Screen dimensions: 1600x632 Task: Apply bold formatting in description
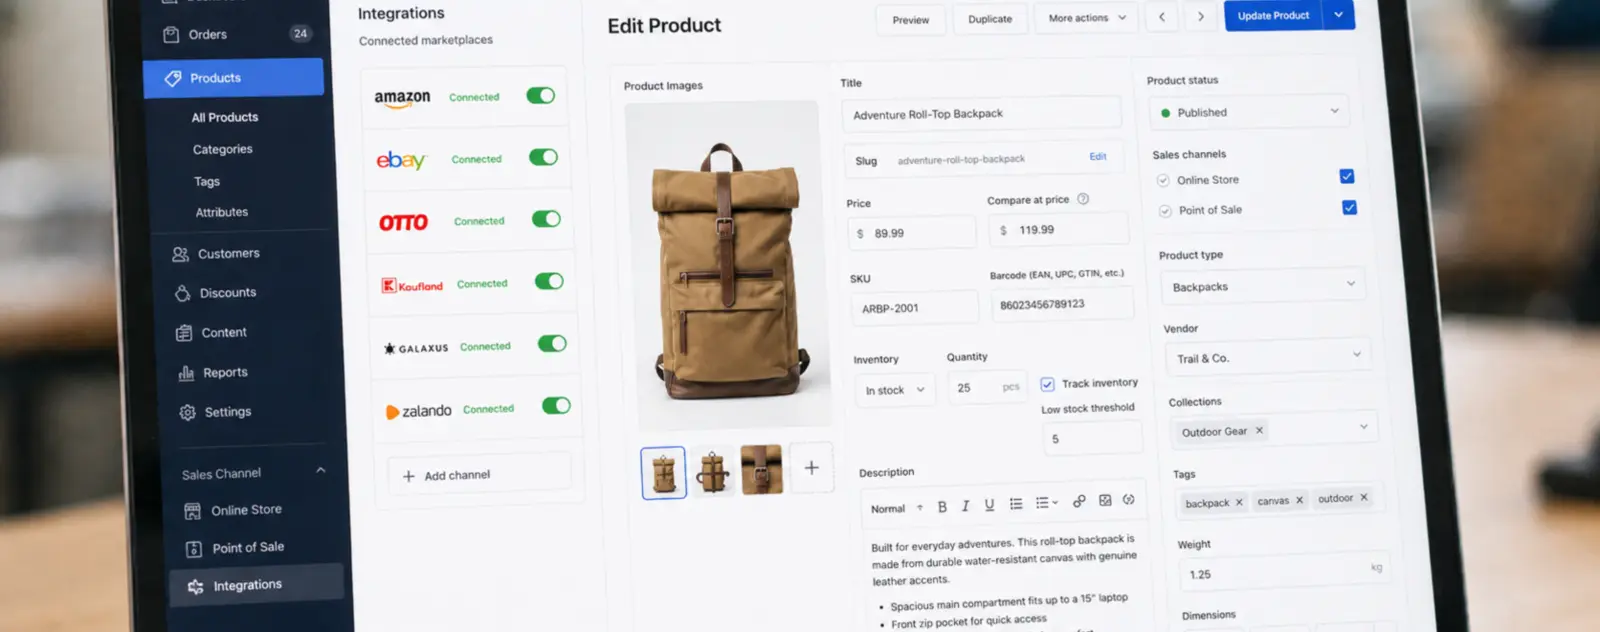(x=942, y=507)
